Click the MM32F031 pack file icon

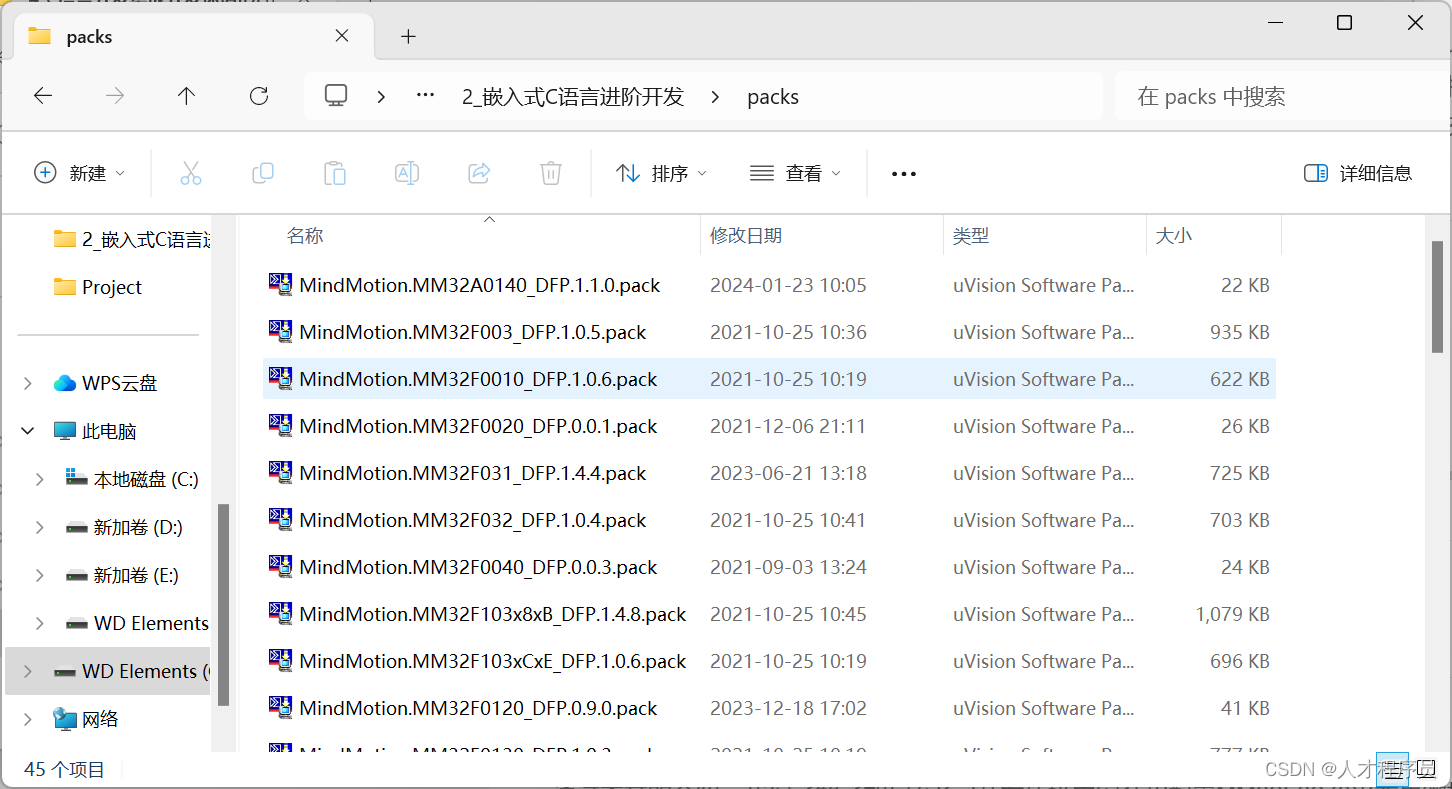click(x=281, y=473)
